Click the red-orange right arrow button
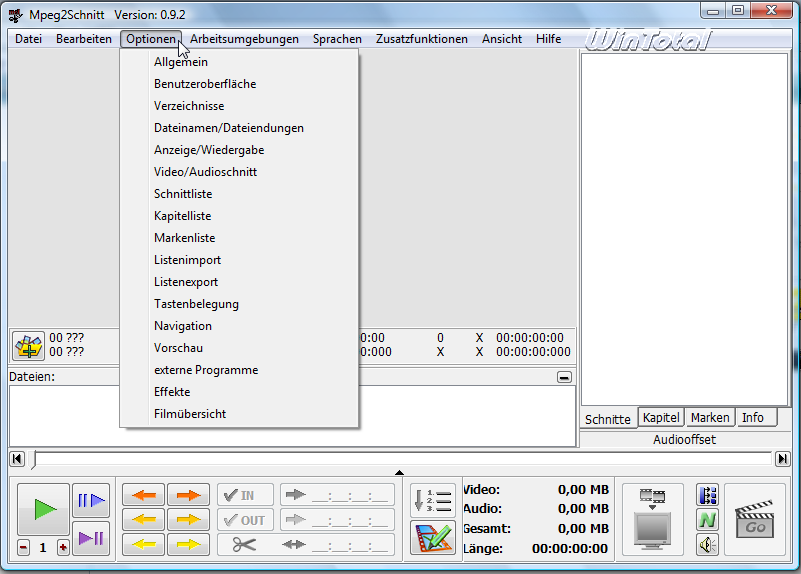Screen dimensions: 801x574 189,495
